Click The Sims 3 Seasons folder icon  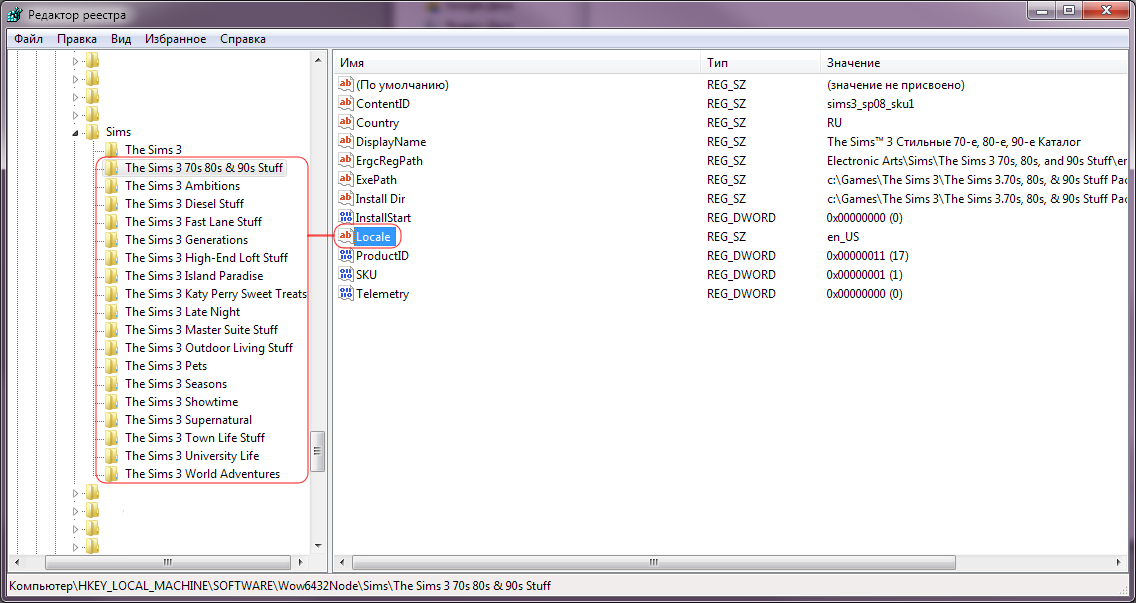click(x=111, y=384)
